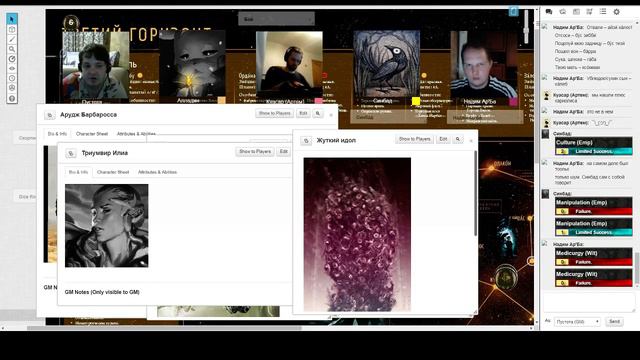640x360 pixels.
Task: Click the Триумвир Илия portrait image
Action: coord(107,226)
